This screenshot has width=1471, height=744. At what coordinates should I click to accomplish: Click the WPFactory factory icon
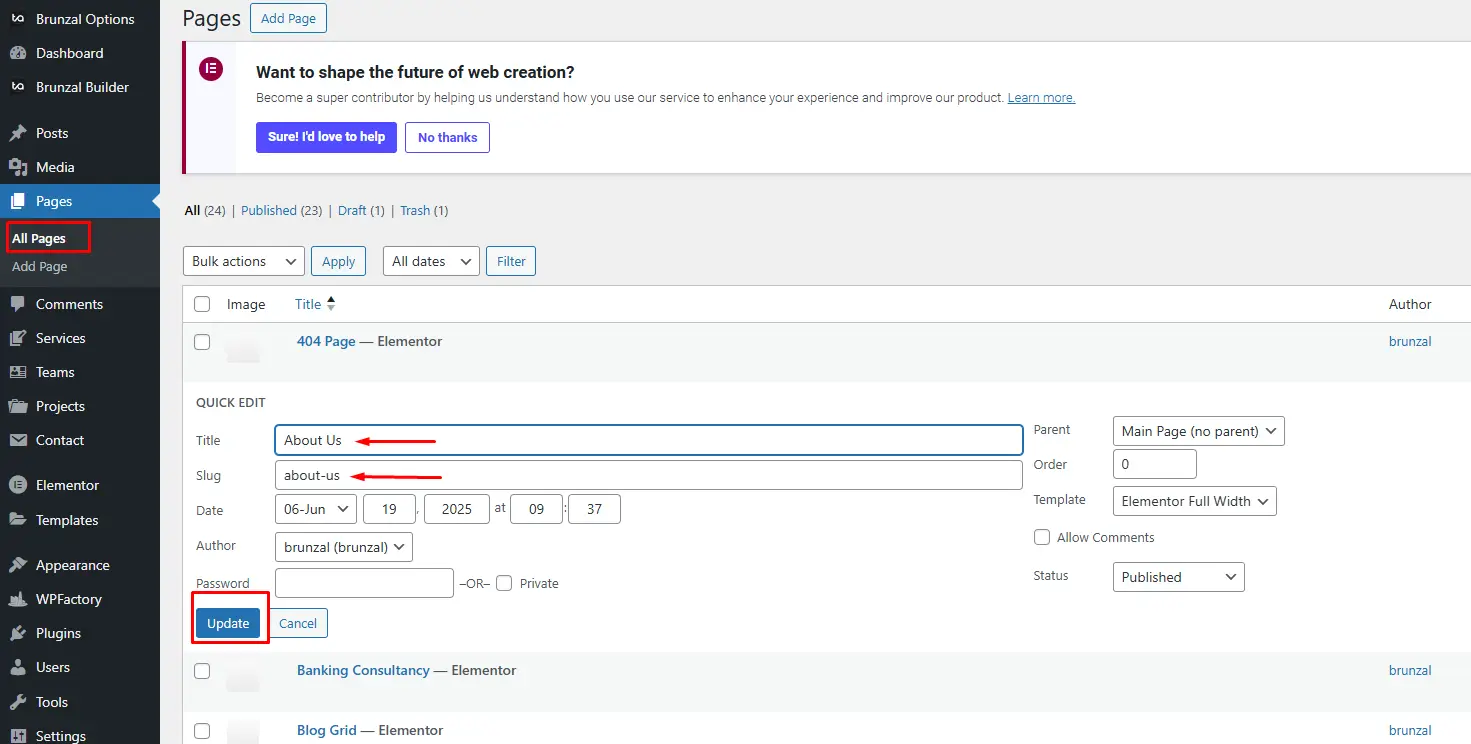click(17, 599)
